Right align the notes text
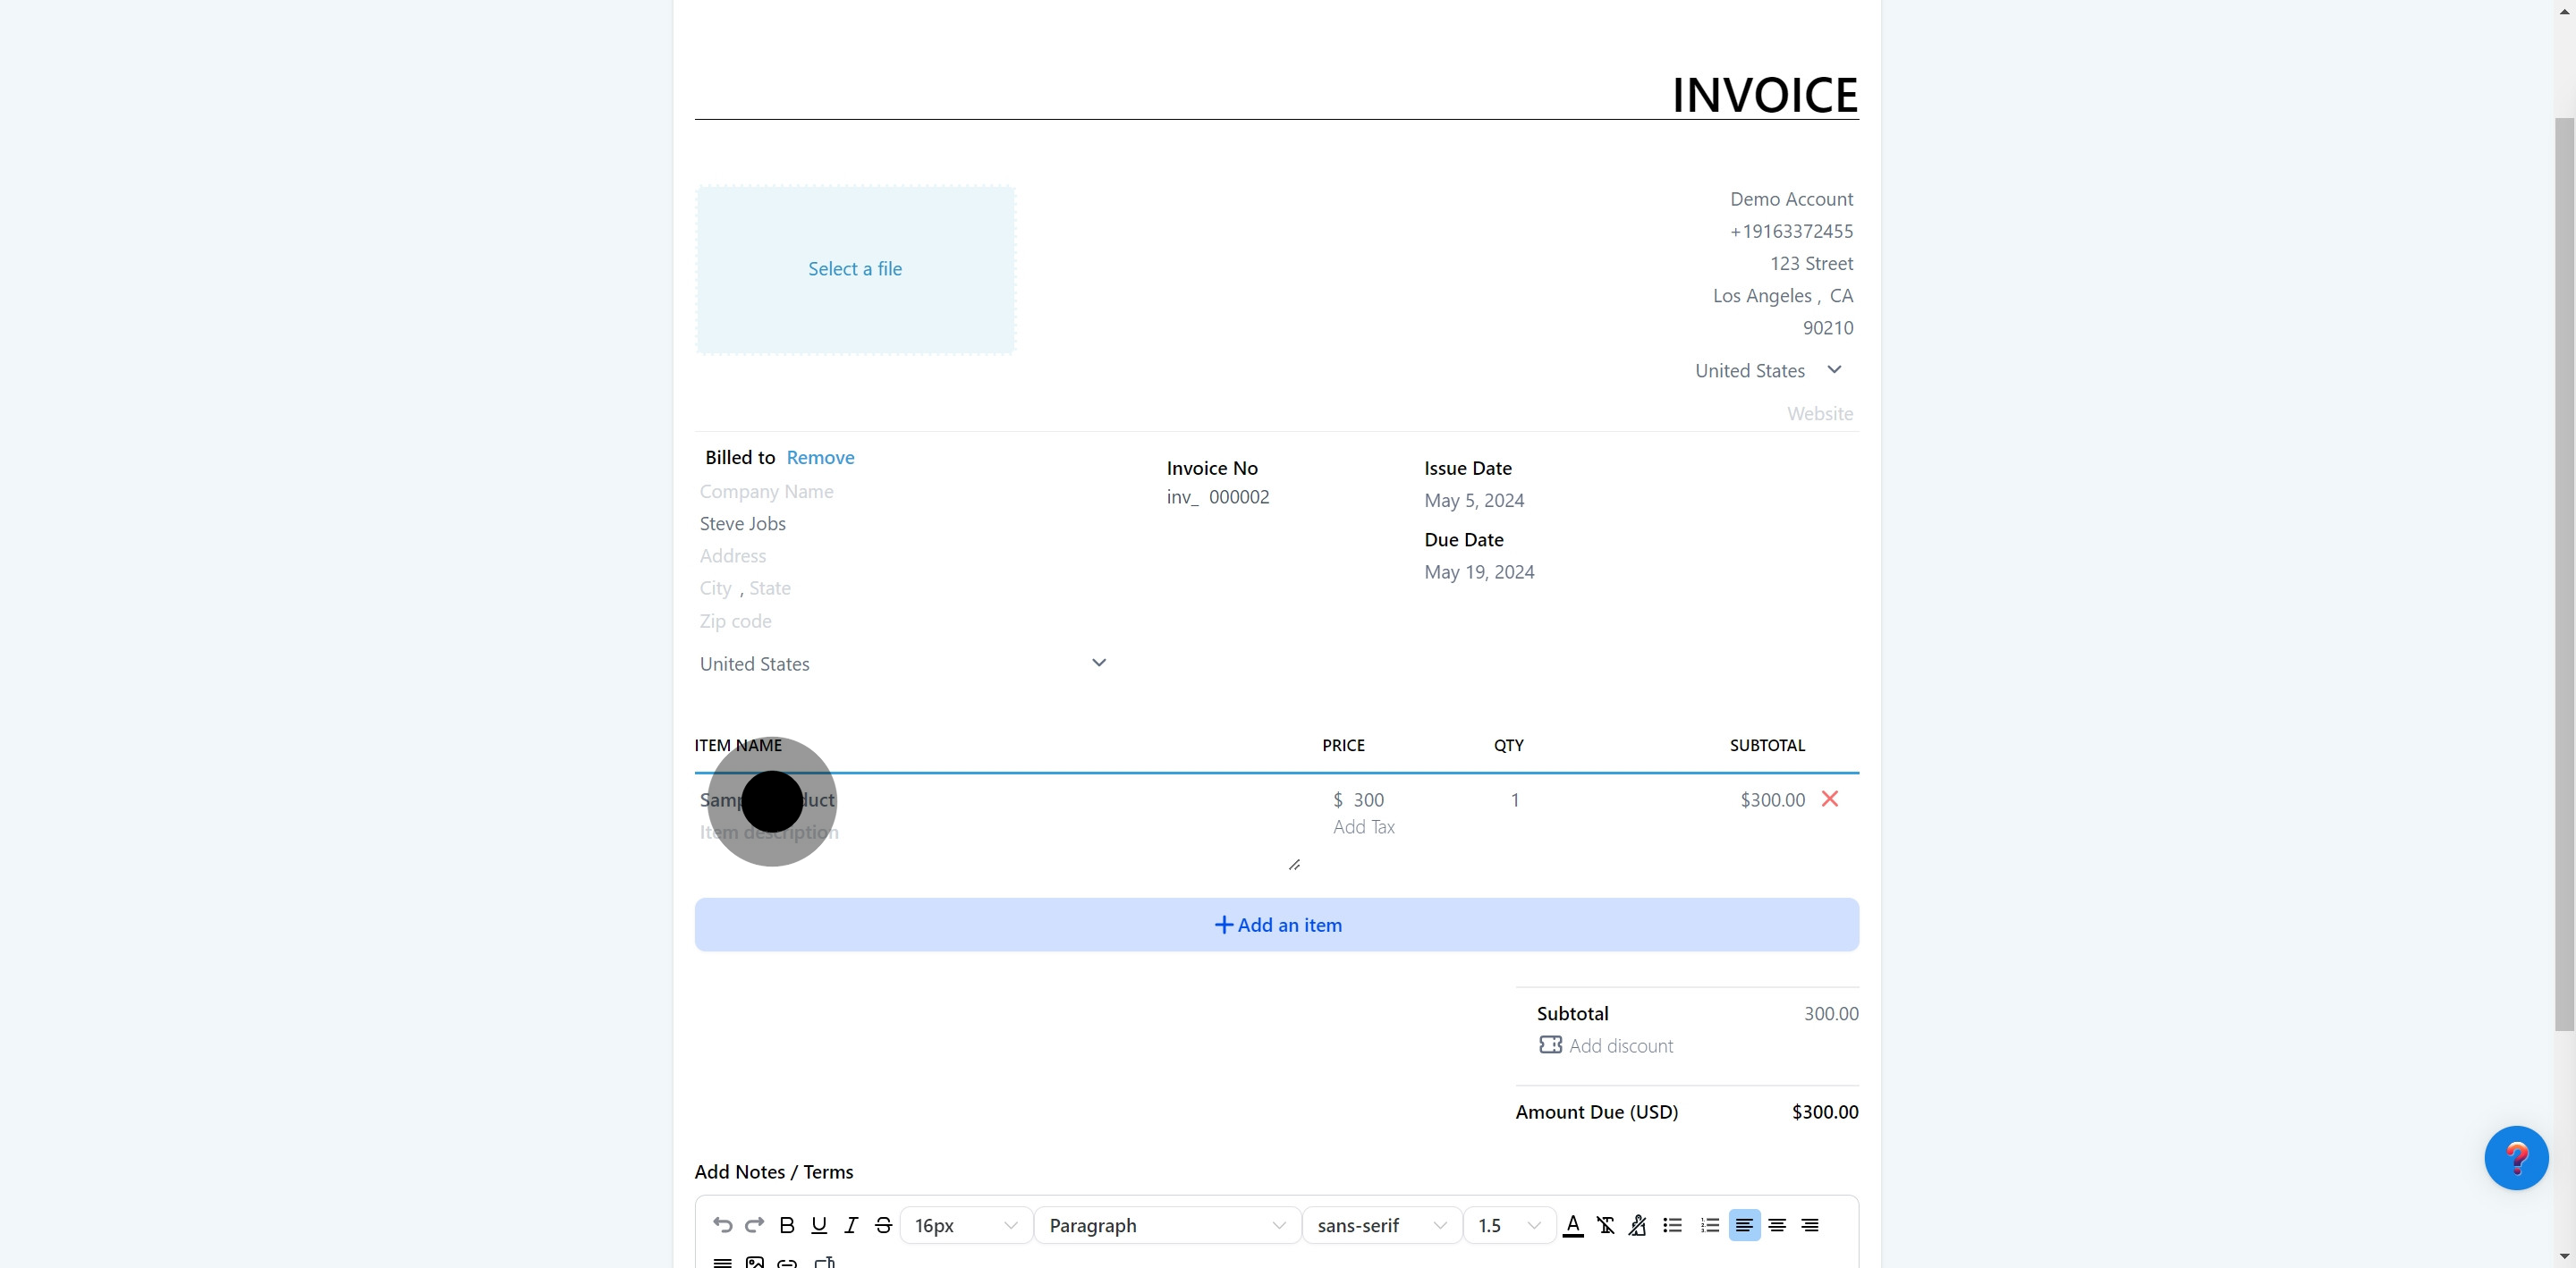Viewport: 2576px width, 1268px height. click(x=1810, y=1225)
